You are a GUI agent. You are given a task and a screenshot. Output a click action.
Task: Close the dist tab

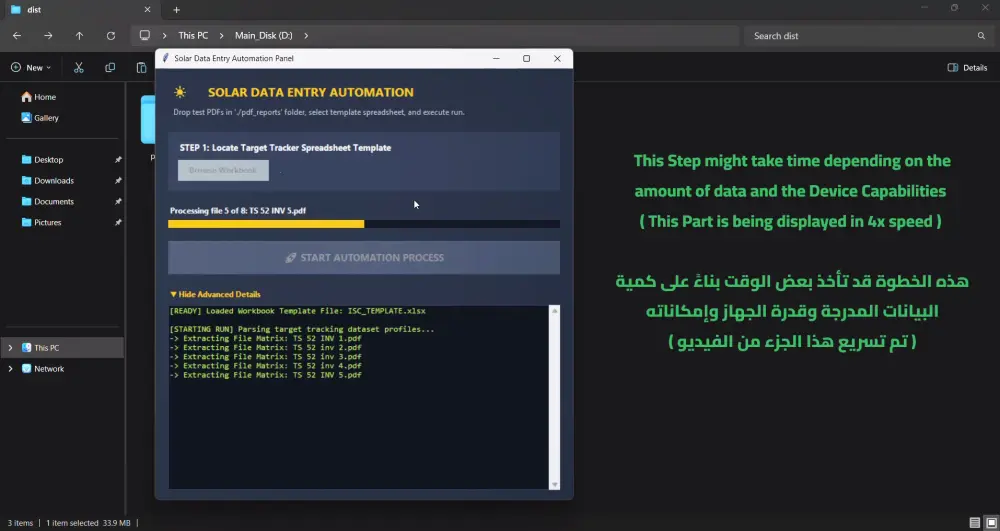pyautogui.click(x=147, y=10)
